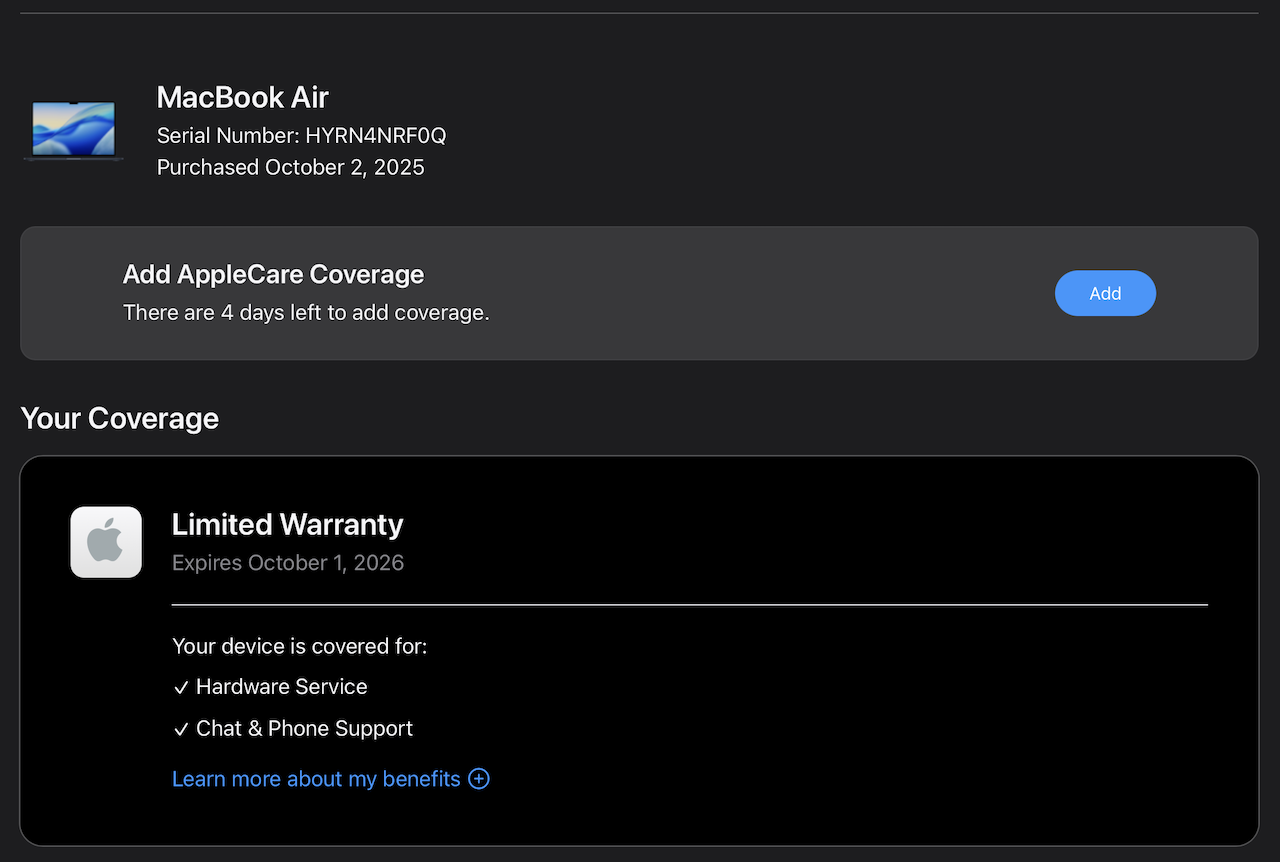
Task: Click the Purchased October 2, 2025 text
Action: pos(290,167)
